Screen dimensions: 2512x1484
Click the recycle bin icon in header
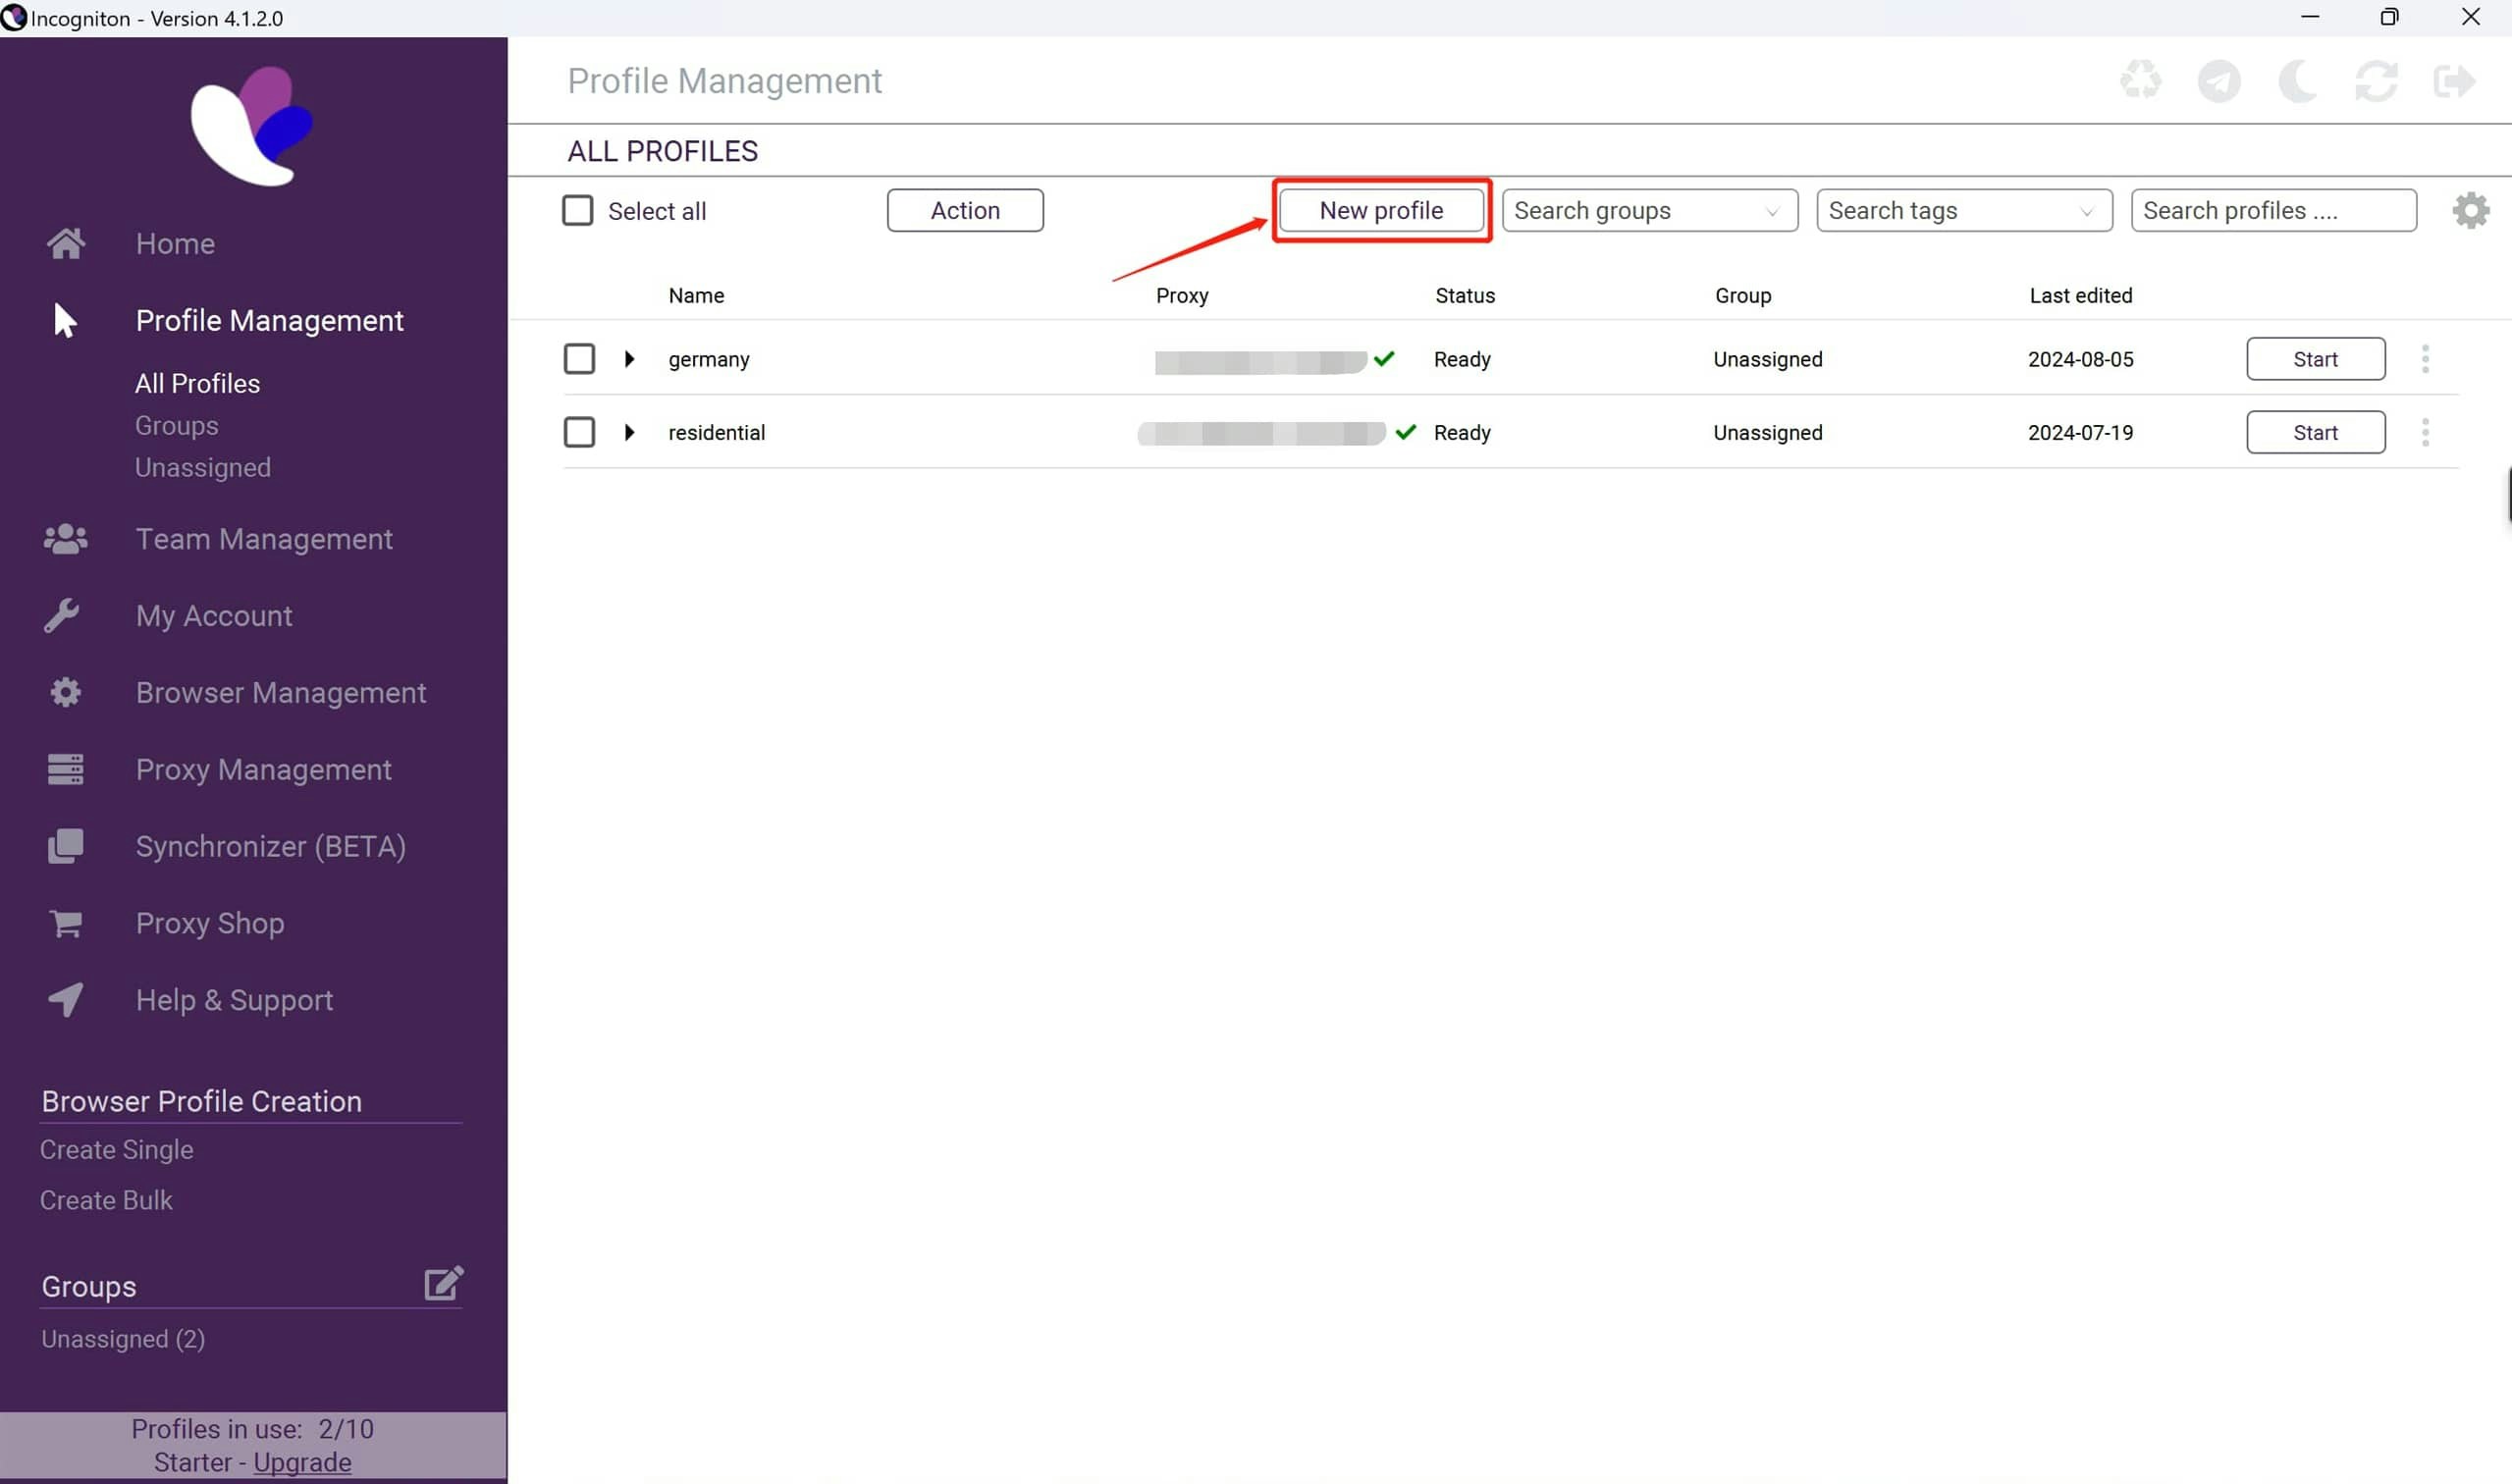[x=2140, y=81]
